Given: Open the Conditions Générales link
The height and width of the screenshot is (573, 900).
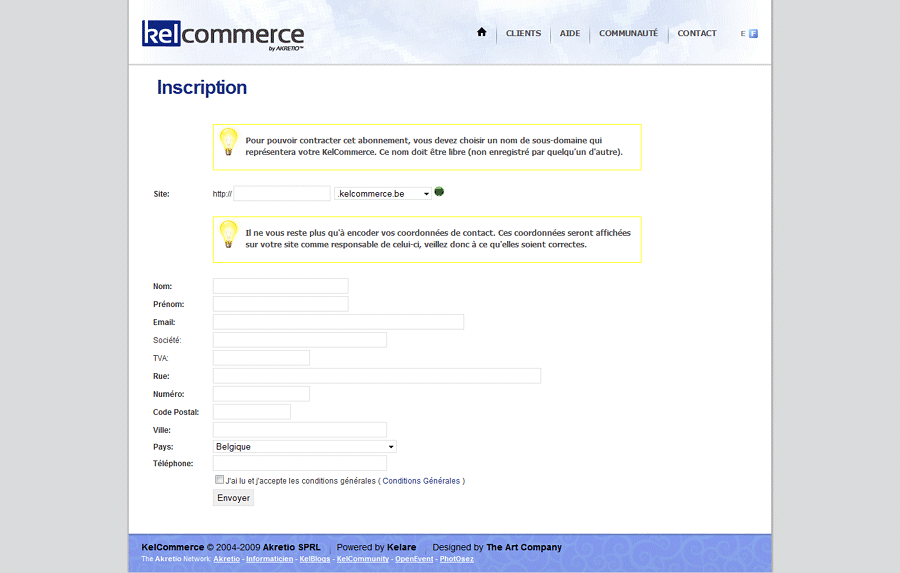Looking at the screenshot, I should (x=421, y=481).
